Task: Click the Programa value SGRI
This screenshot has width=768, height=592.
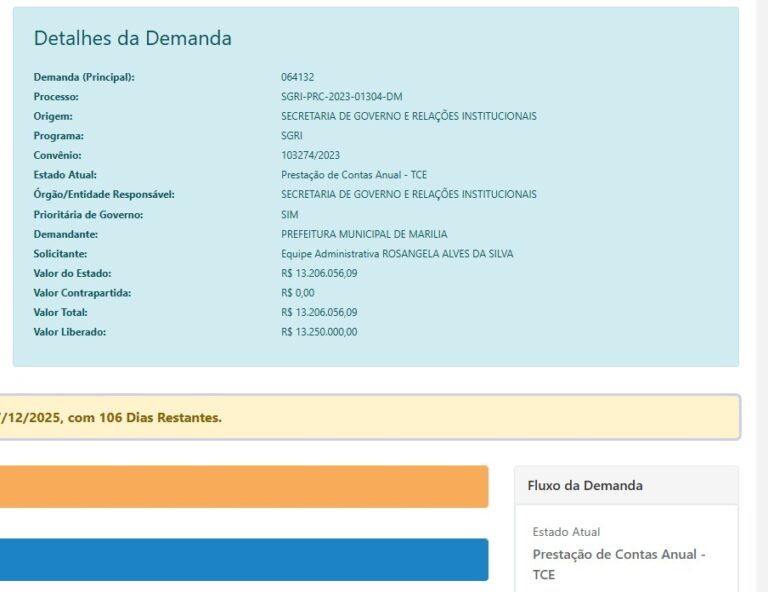Action: [292, 136]
